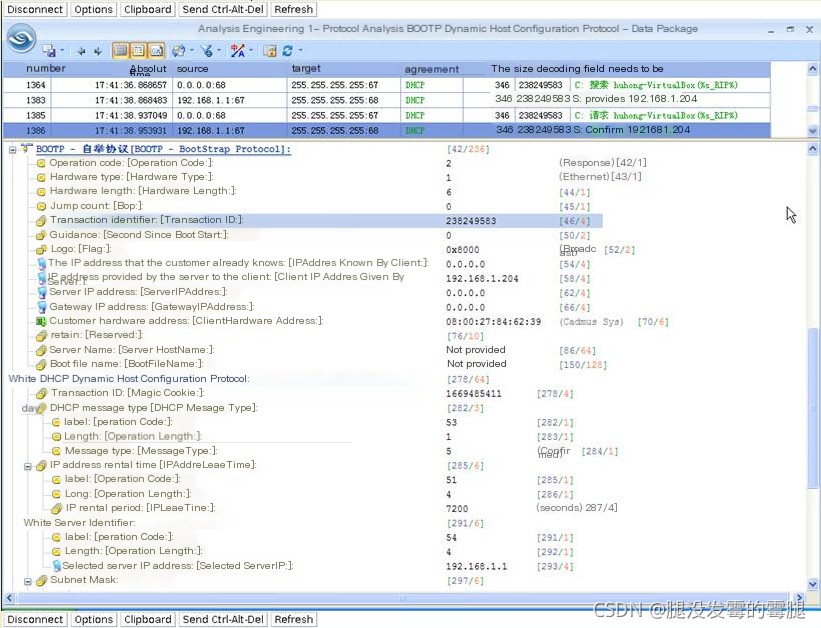Sort packets by the source column header
This screenshot has width=821, height=628.
[192, 69]
